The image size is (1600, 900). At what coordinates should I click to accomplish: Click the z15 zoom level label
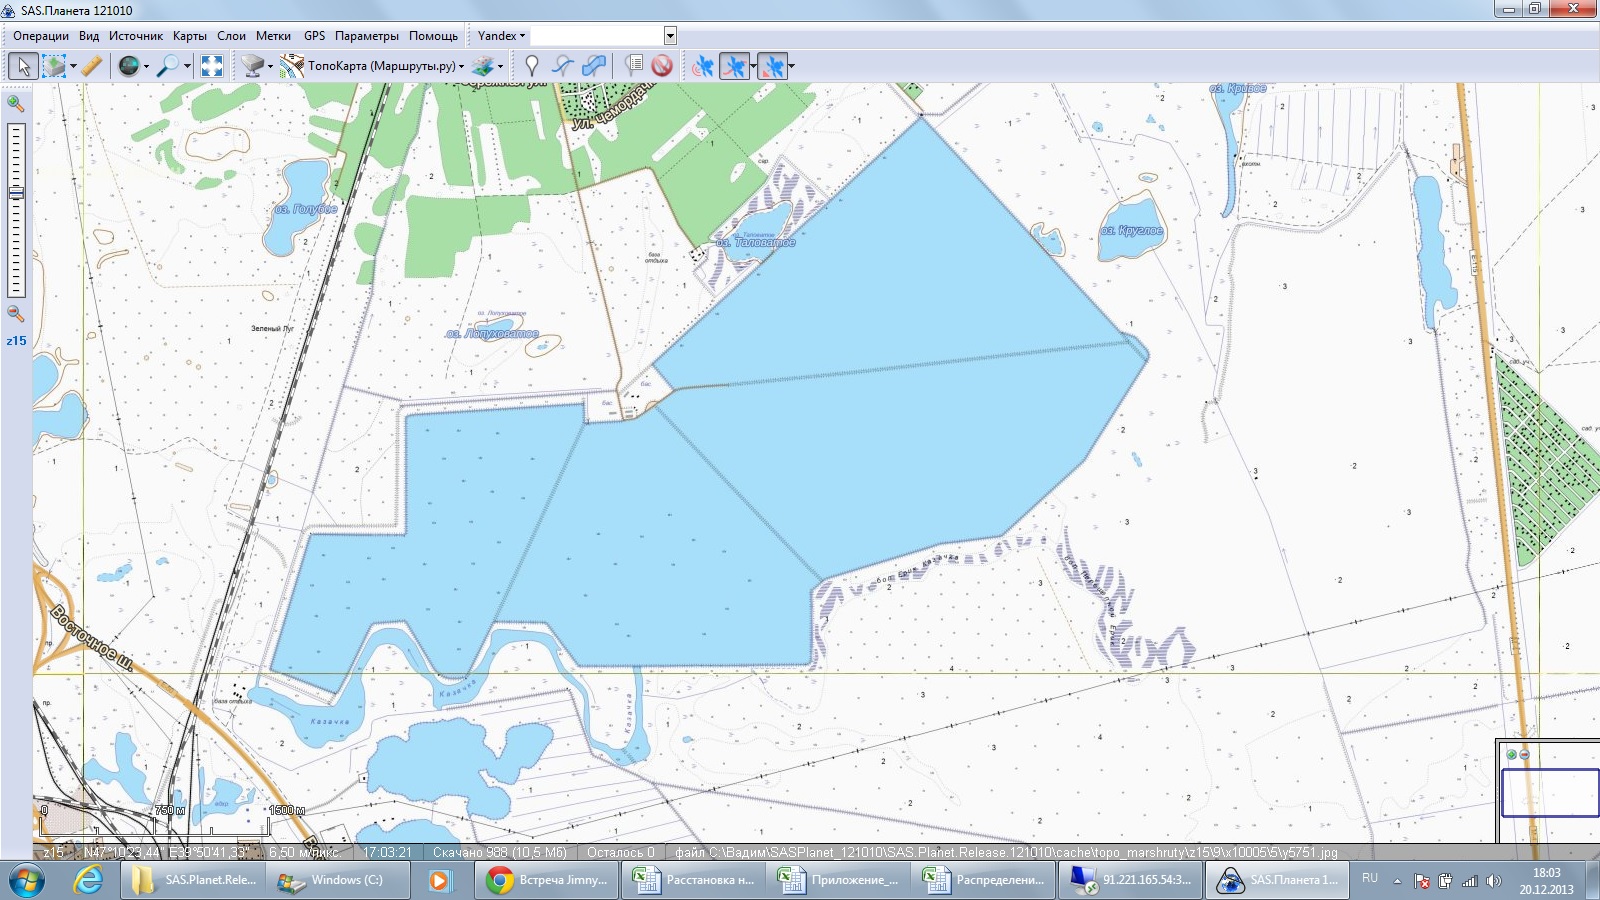point(16,341)
